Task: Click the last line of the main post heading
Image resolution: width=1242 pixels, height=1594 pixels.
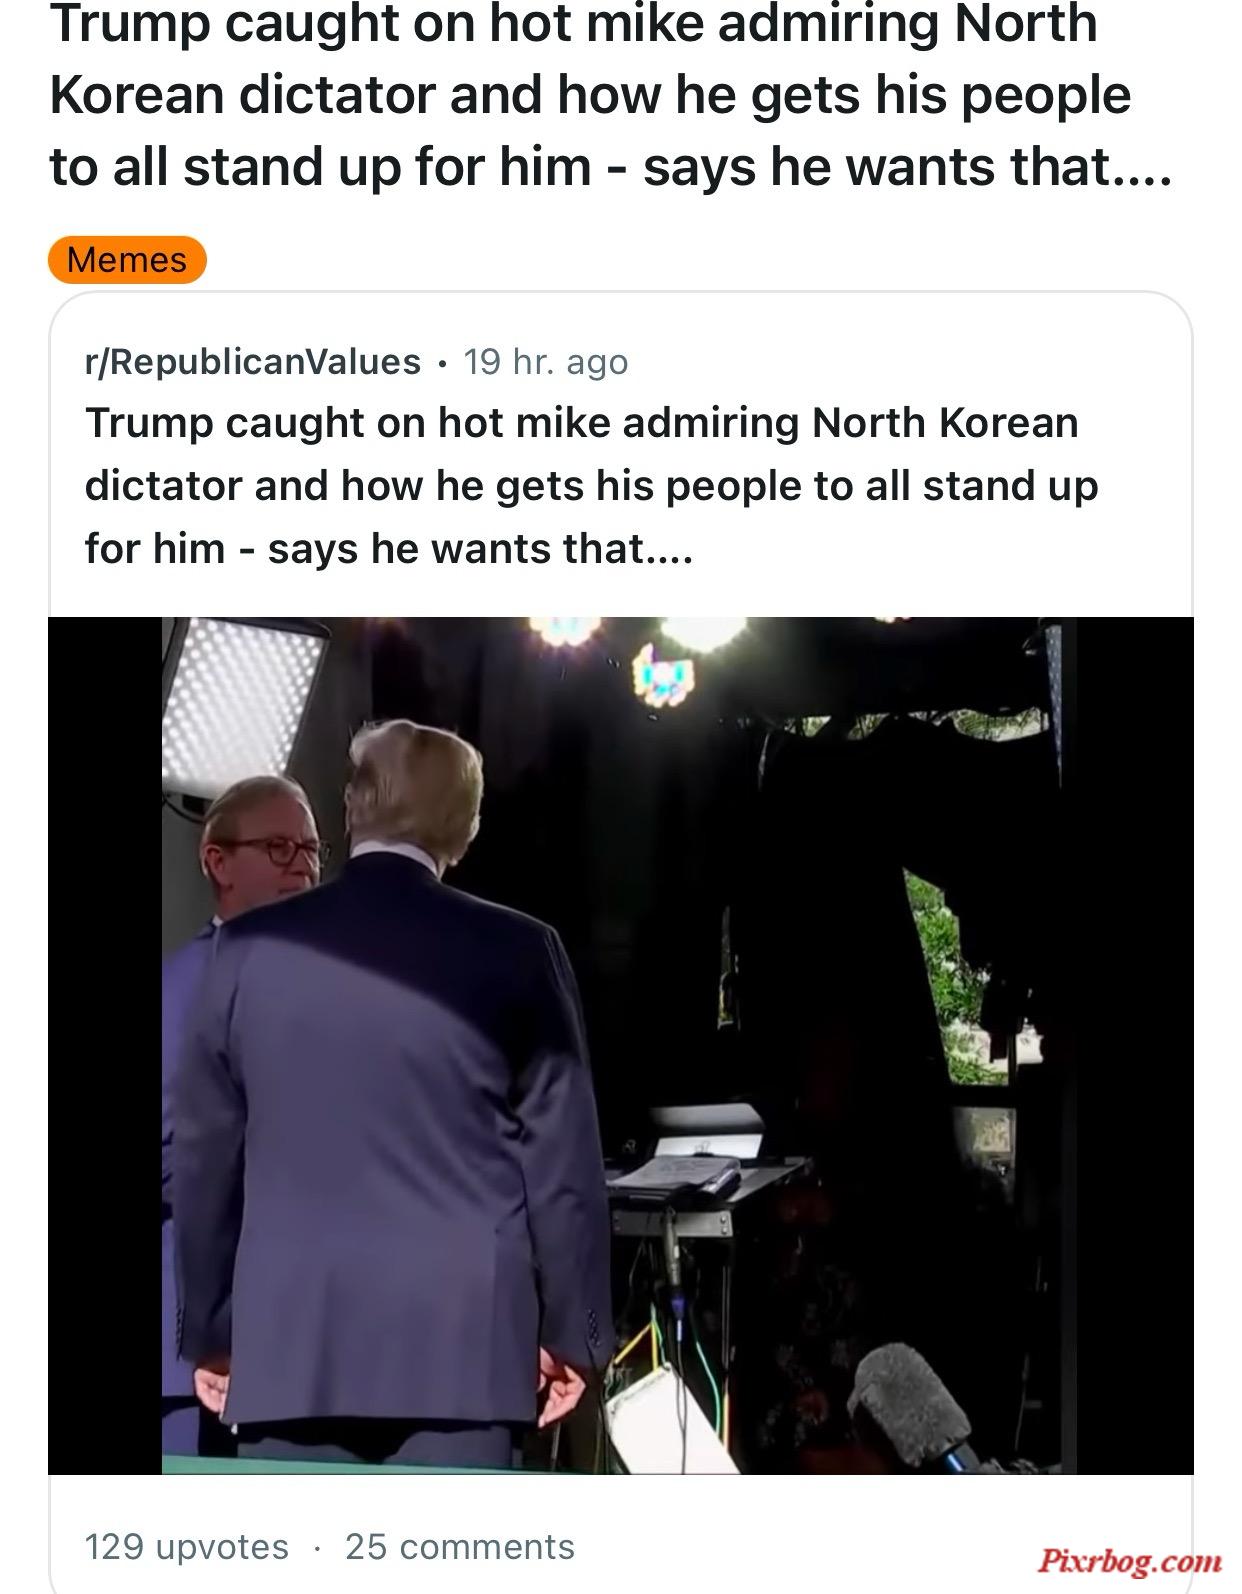Action: click(608, 166)
